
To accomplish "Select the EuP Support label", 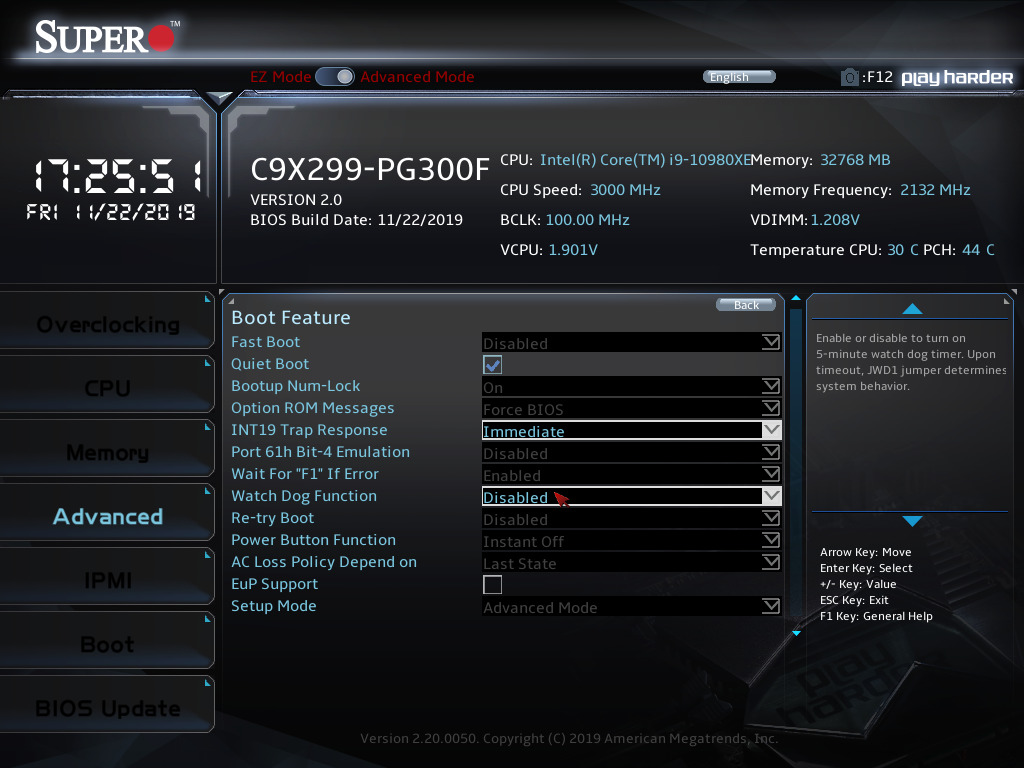I will pos(274,584).
